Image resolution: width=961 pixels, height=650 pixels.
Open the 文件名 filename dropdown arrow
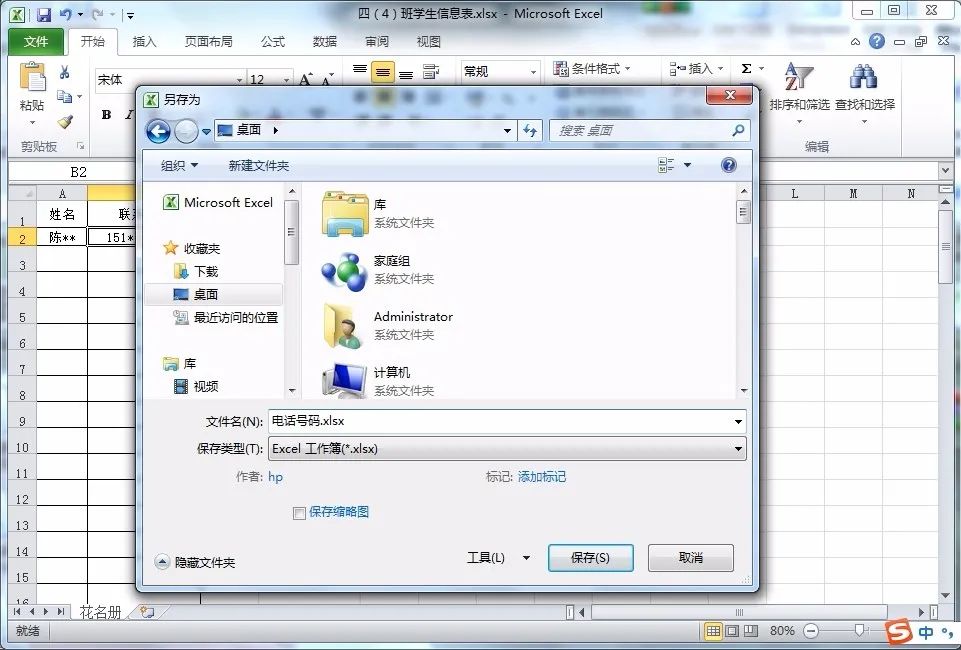[738, 421]
